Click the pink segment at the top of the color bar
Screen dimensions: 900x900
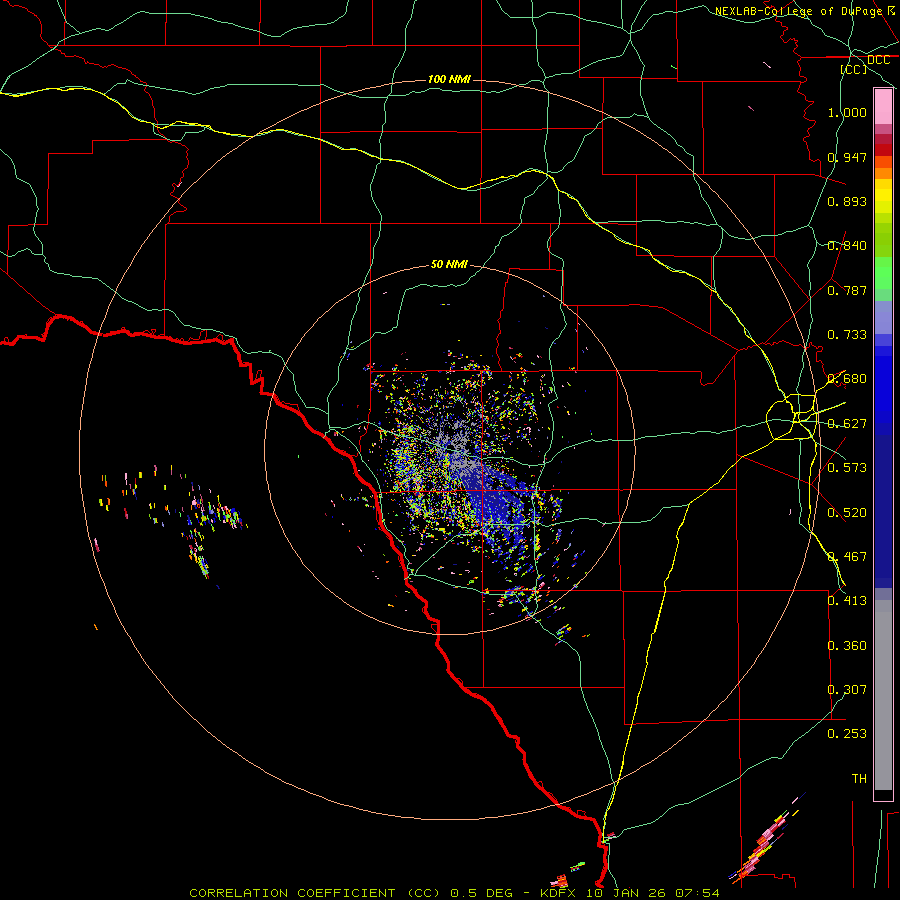tap(883, 107)
